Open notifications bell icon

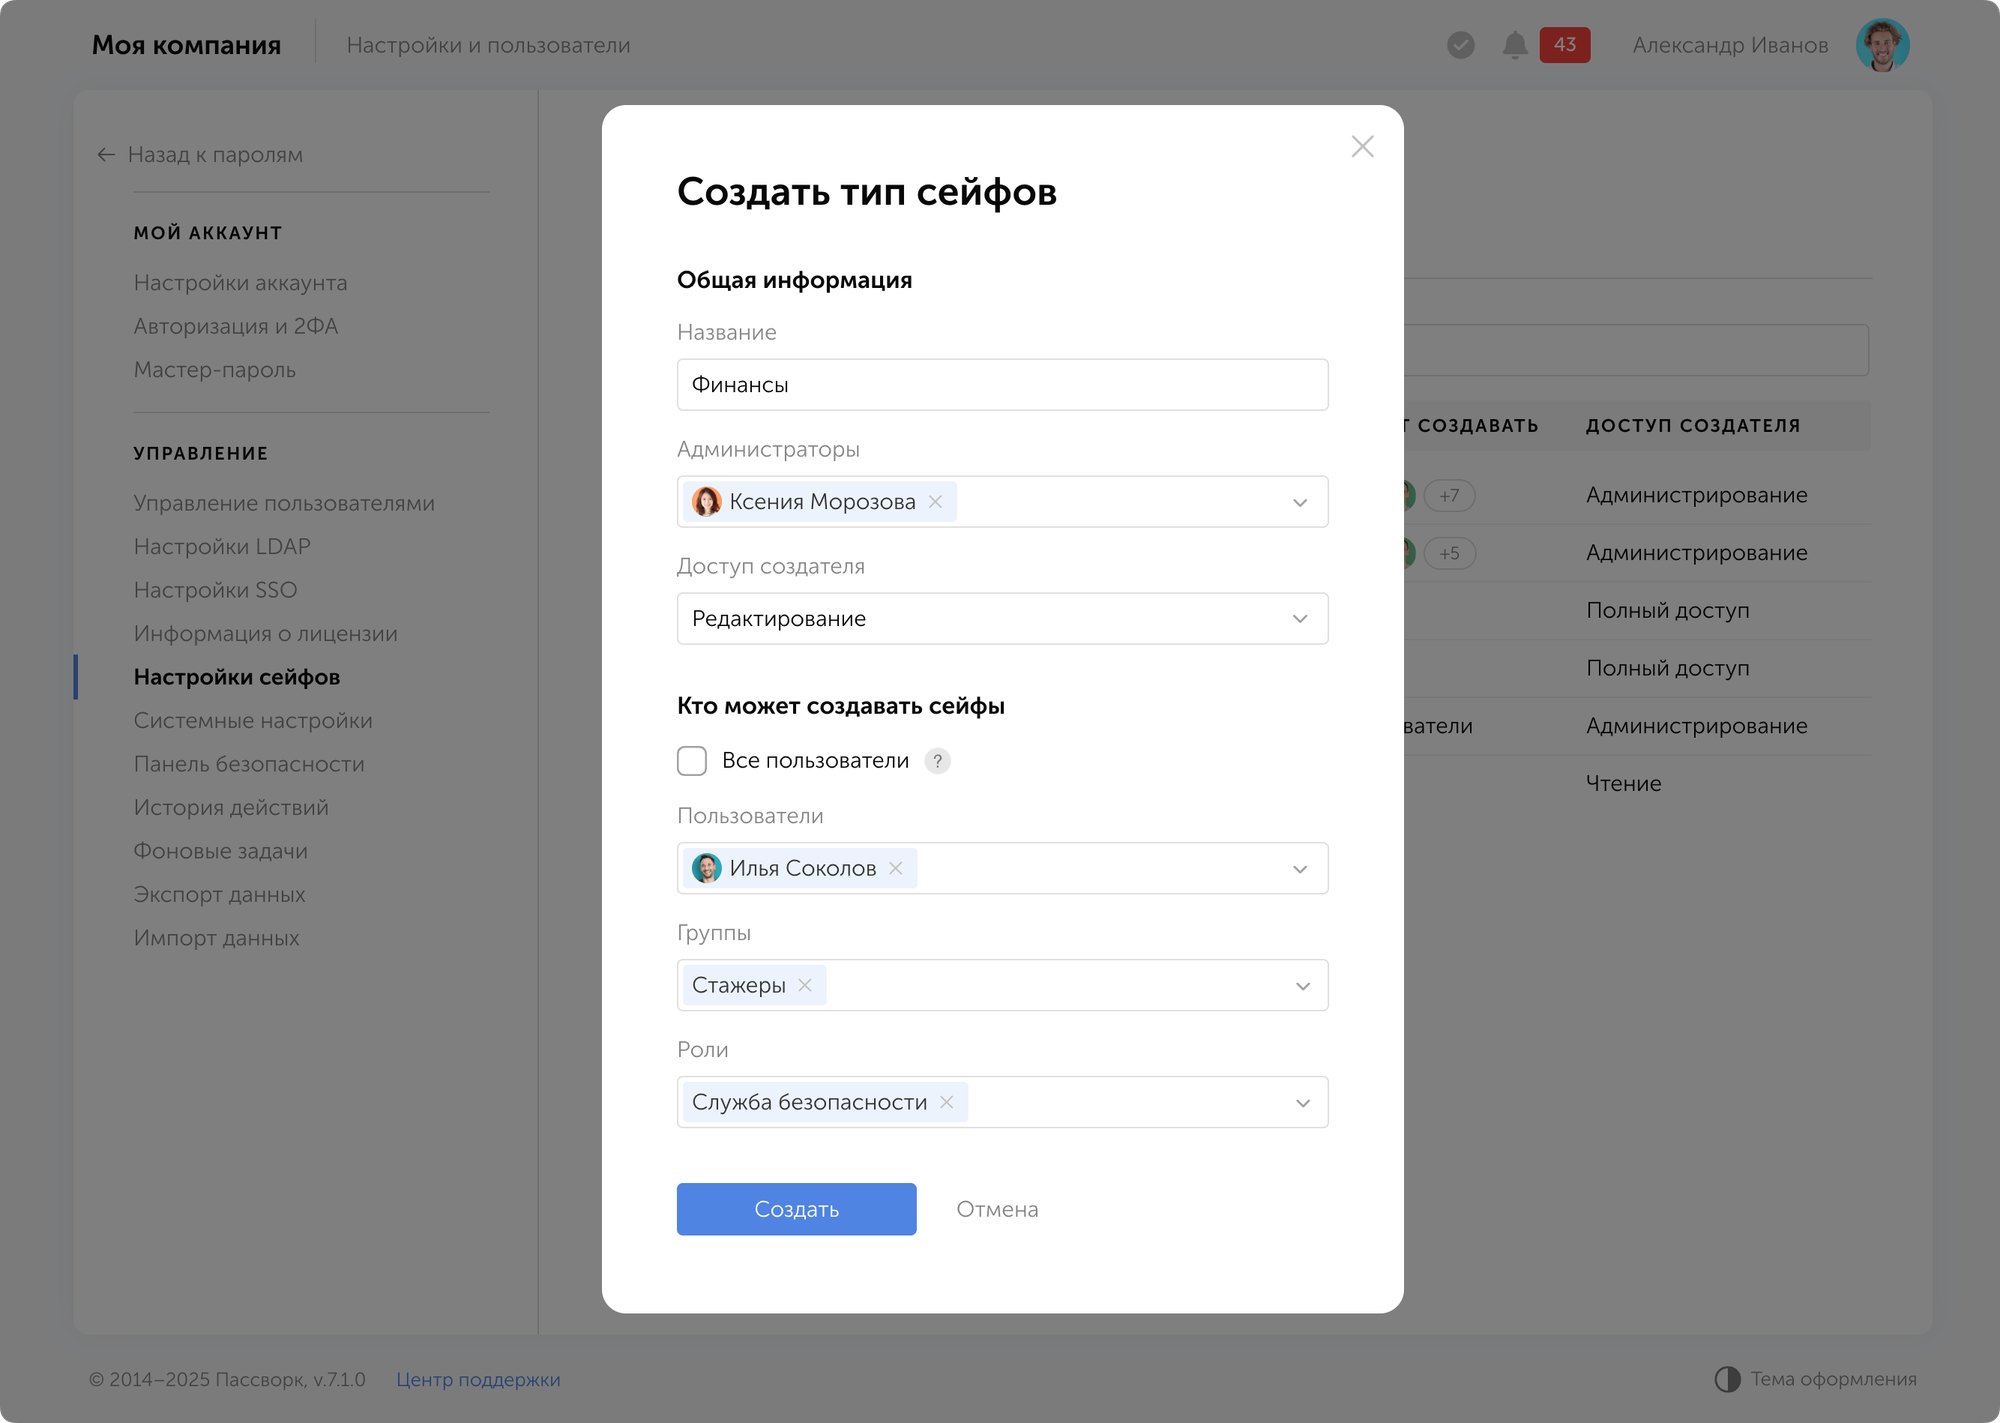click(1515, 45)
